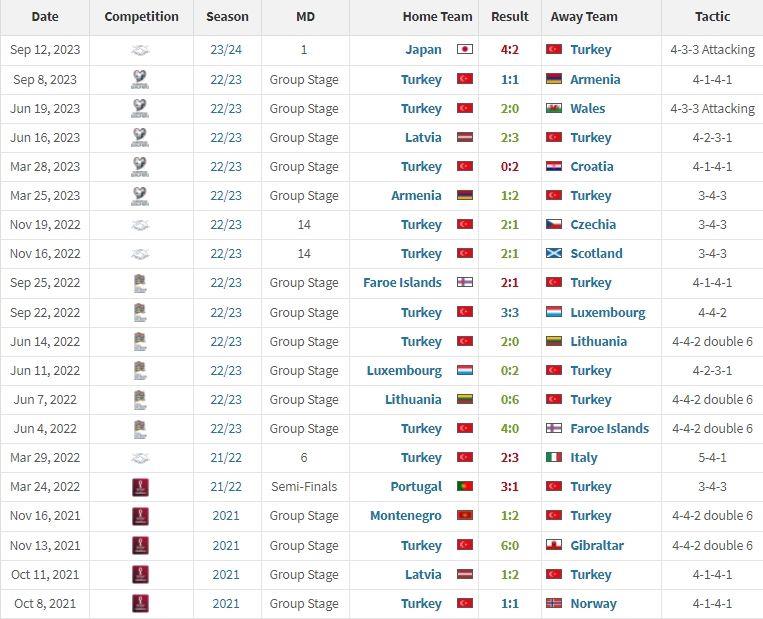Click friendly handshake icon for Nov 19, 2022
The width and height of the screenshot is (763, 619).
[x=140, y=225]
